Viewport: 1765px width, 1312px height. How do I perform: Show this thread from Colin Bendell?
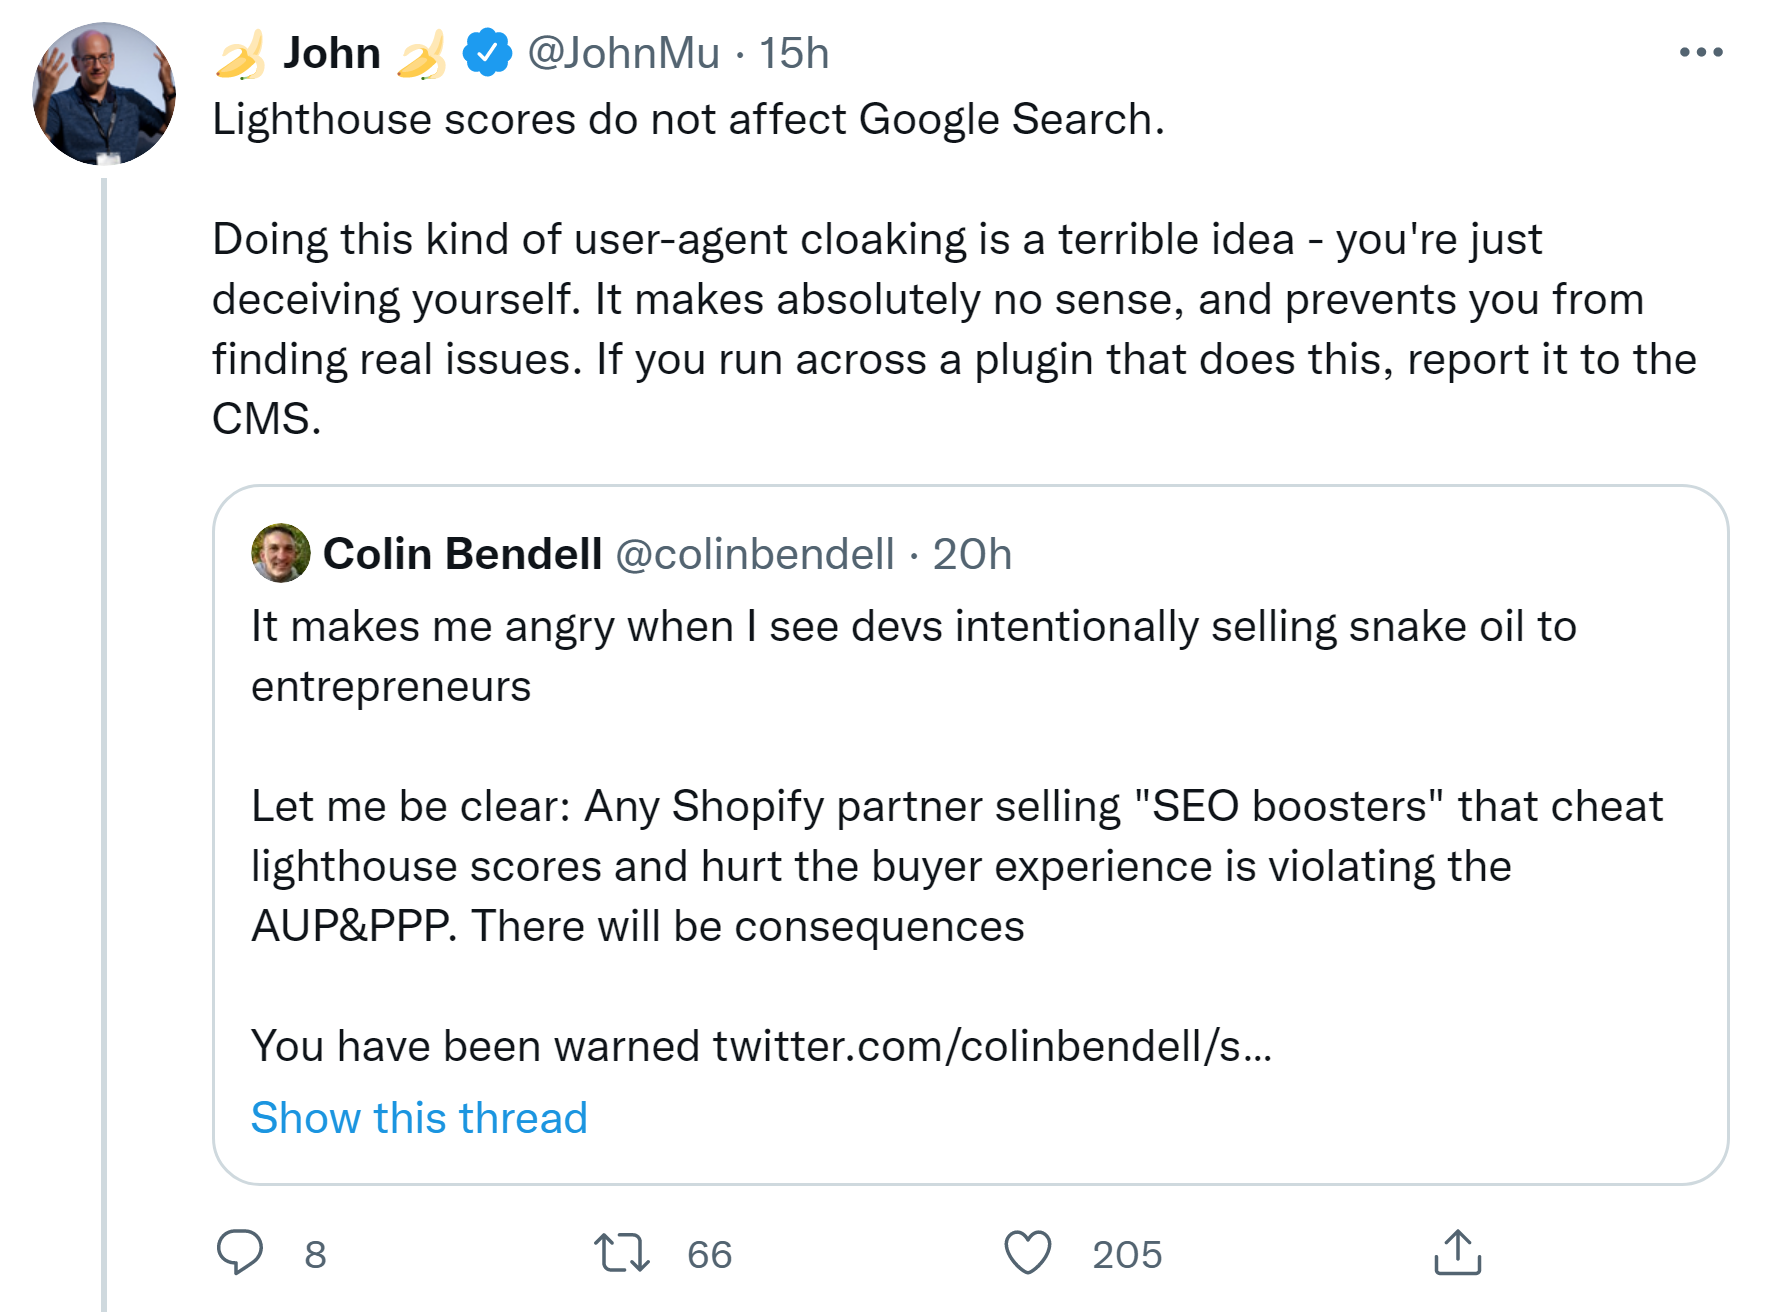(x=418, y=1118)
